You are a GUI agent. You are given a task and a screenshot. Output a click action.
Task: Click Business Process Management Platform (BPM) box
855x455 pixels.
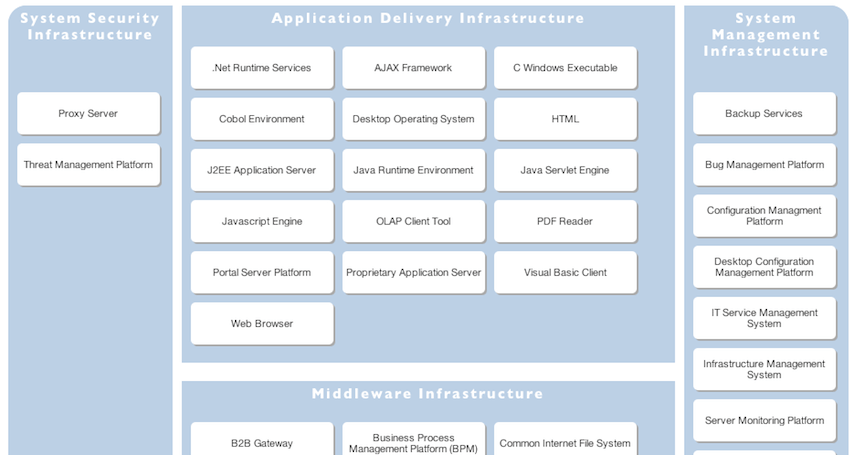(x=413, y=439)
